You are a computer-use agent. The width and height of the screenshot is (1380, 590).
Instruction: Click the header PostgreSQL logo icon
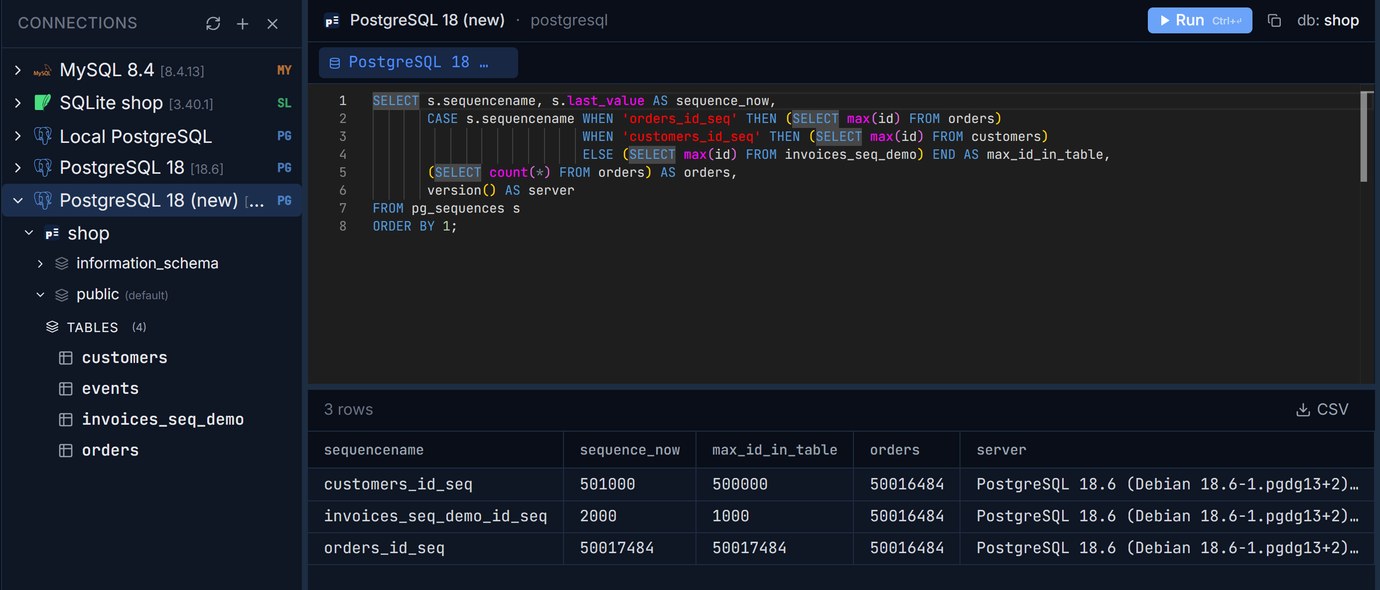(332, 20)
